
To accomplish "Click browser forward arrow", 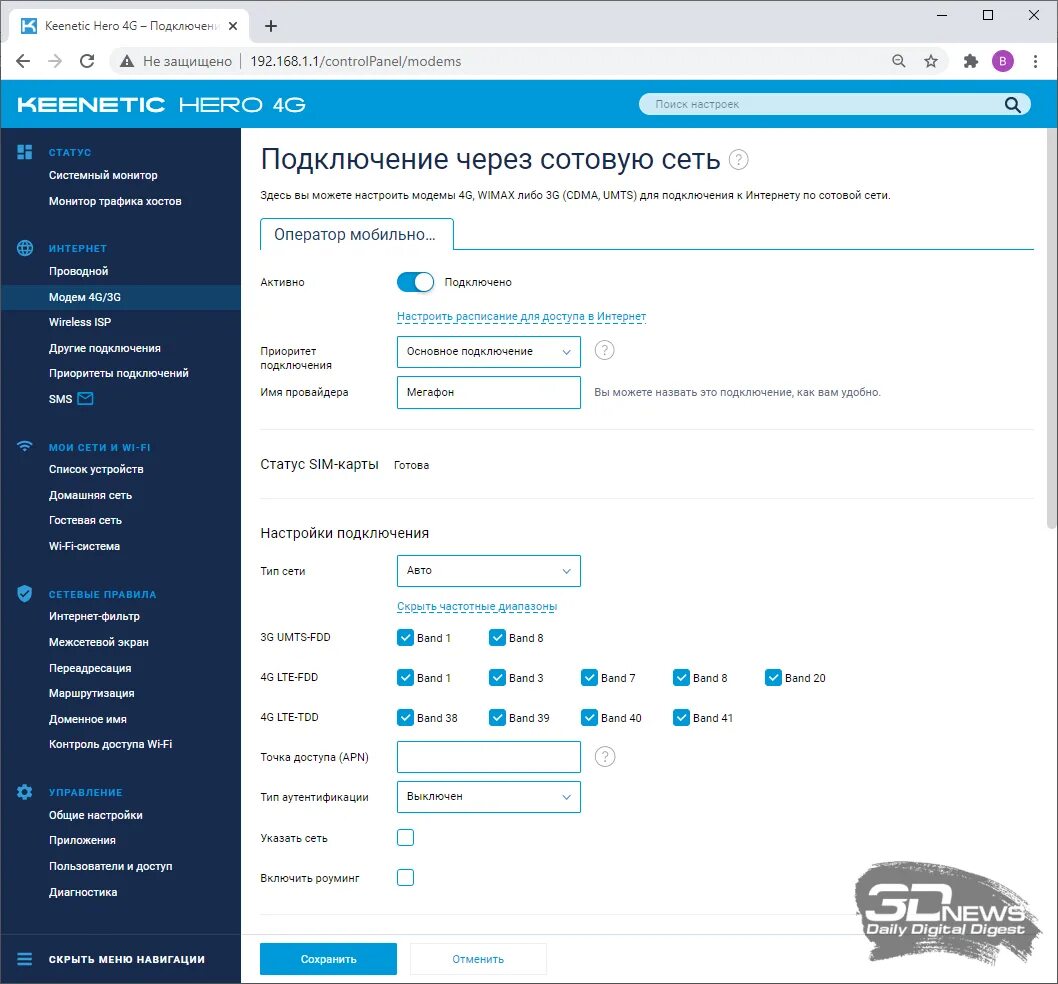I will pyautogui.click(x=55, y=61).
